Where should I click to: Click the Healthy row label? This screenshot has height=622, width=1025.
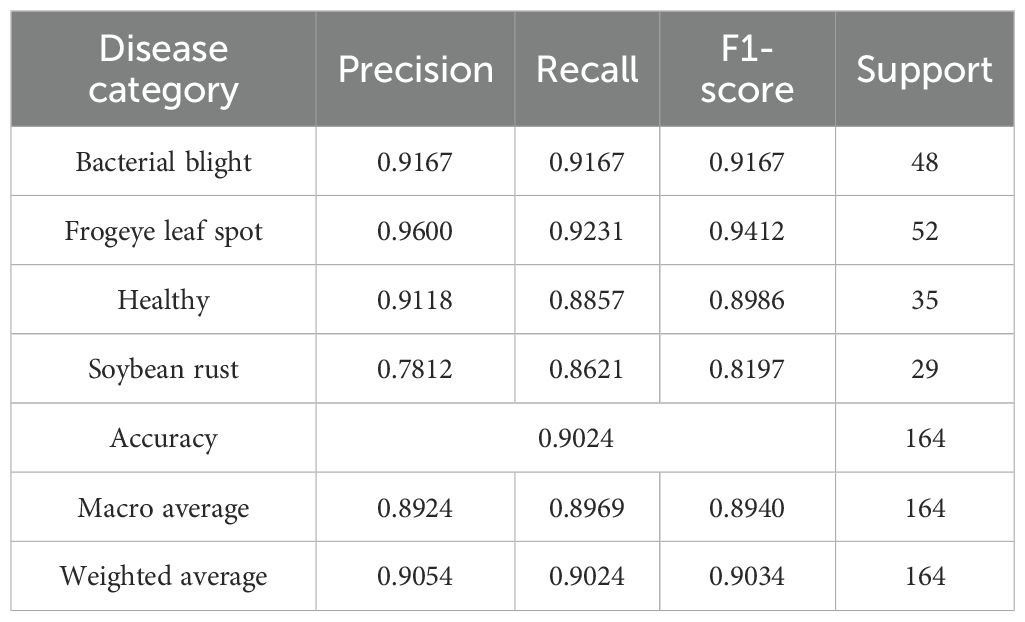click(x=163, y=300)
